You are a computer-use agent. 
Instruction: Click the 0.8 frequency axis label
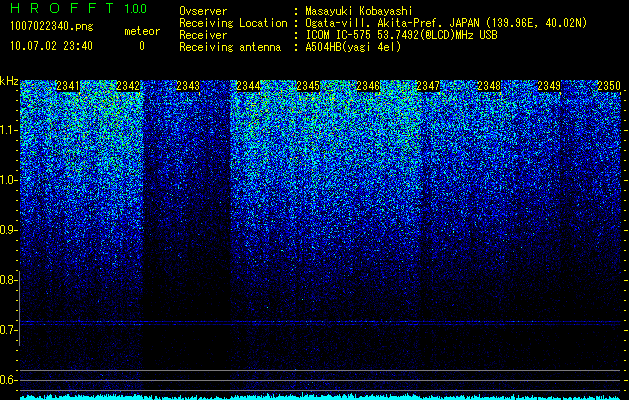coord(8,280)
